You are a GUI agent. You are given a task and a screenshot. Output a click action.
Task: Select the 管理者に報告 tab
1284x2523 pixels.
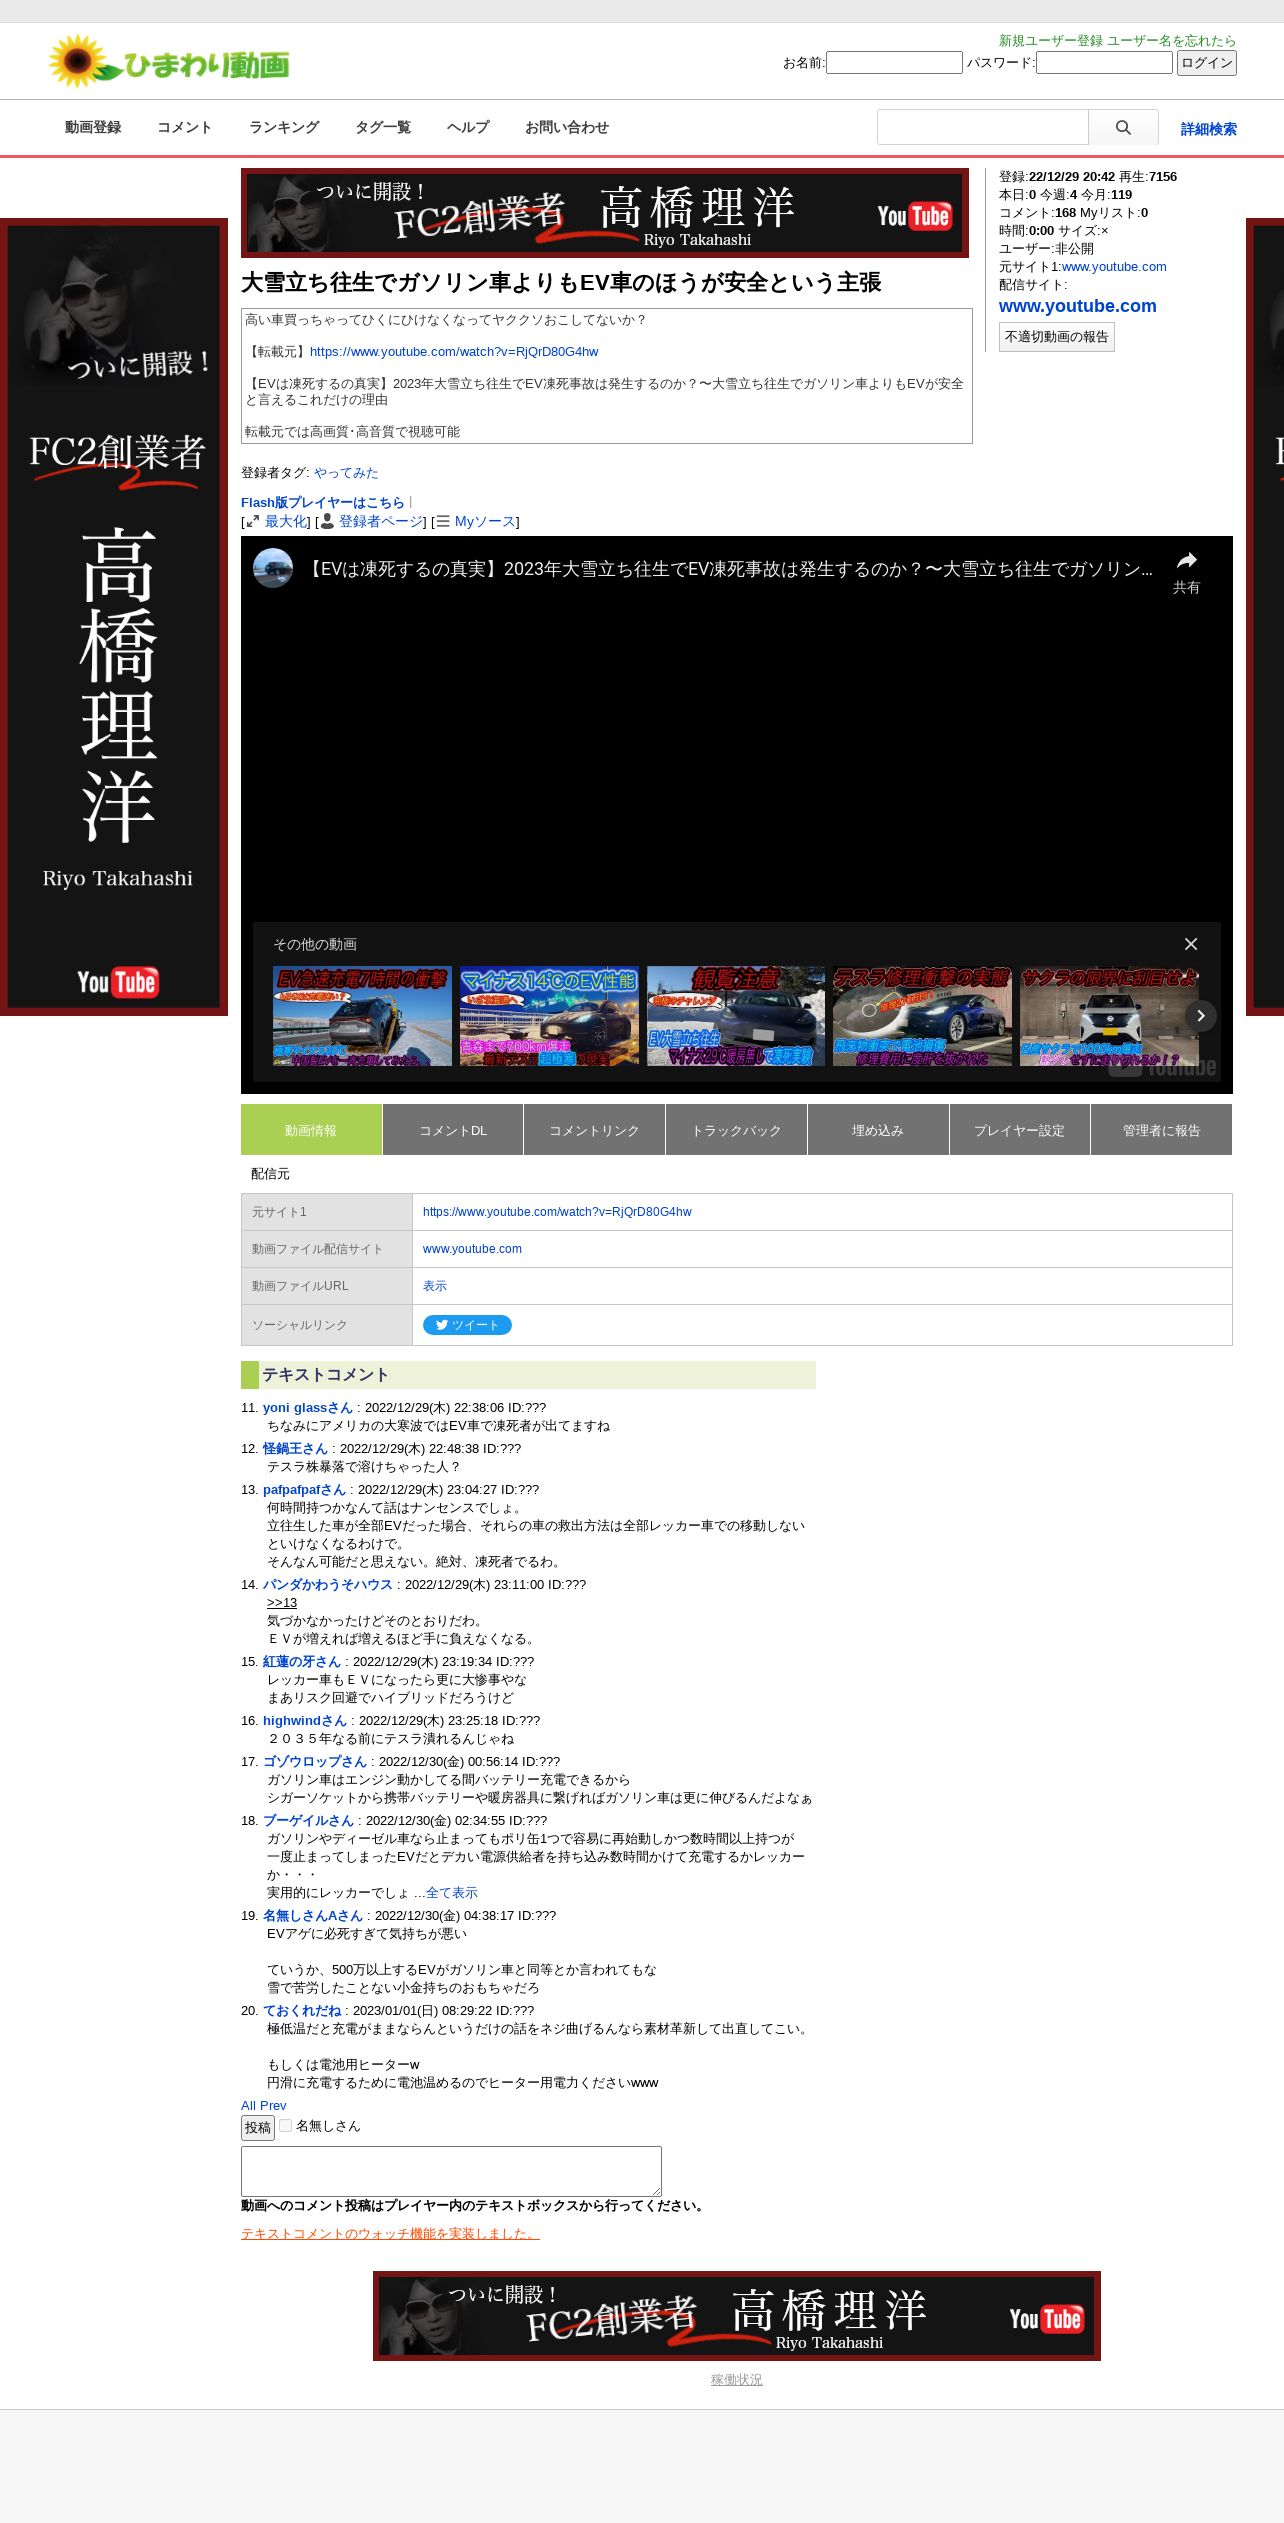click(1161, 1130)
